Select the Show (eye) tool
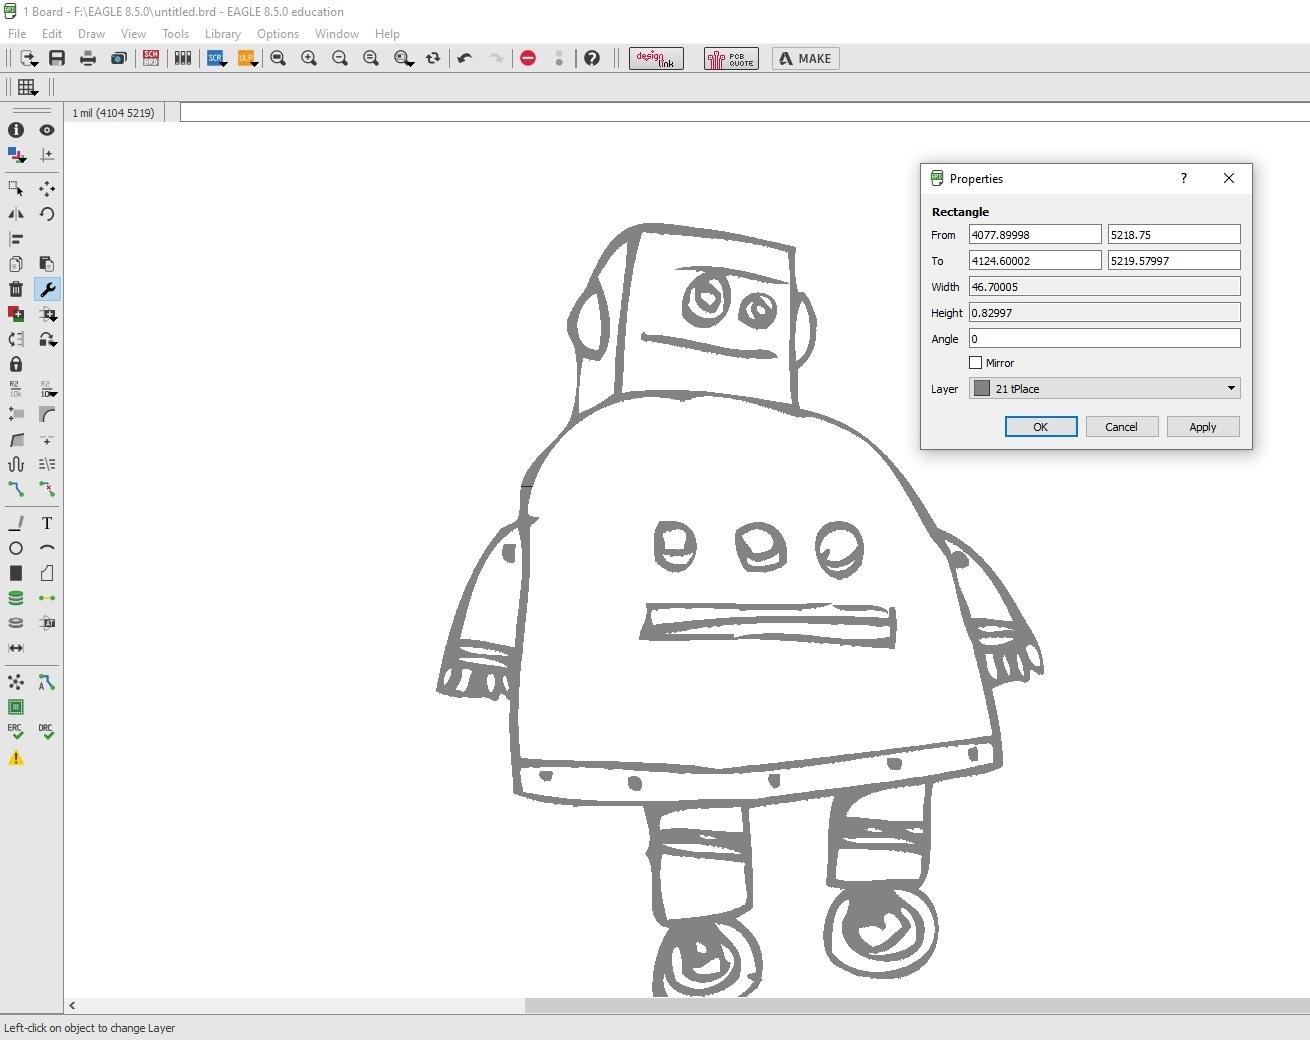 47,130
